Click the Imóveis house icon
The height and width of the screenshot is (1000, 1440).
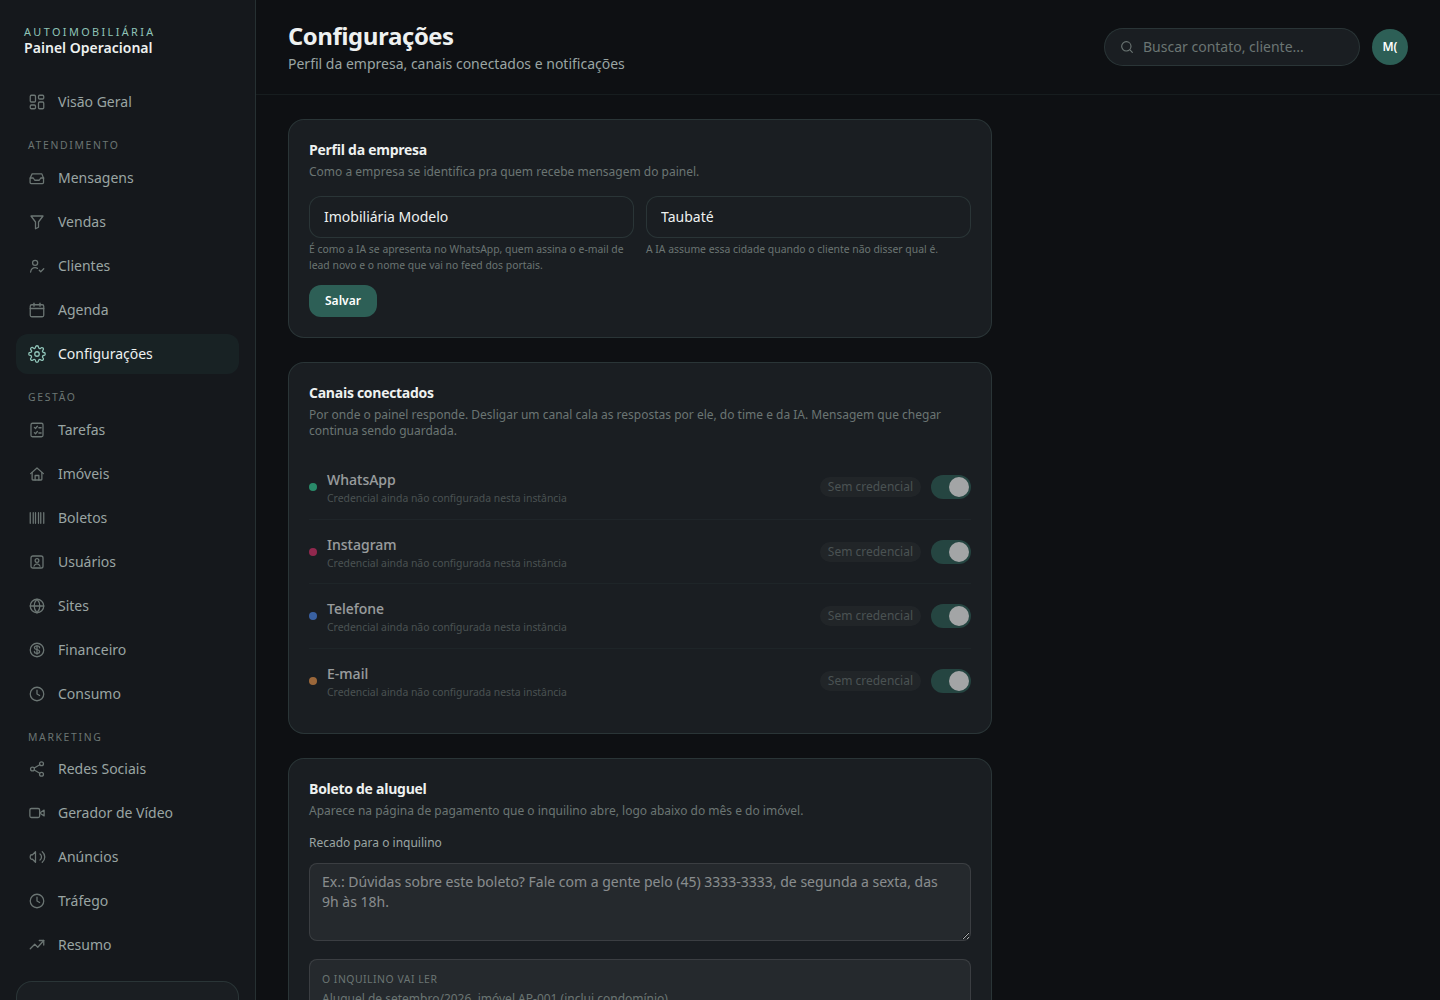point(37,474)
